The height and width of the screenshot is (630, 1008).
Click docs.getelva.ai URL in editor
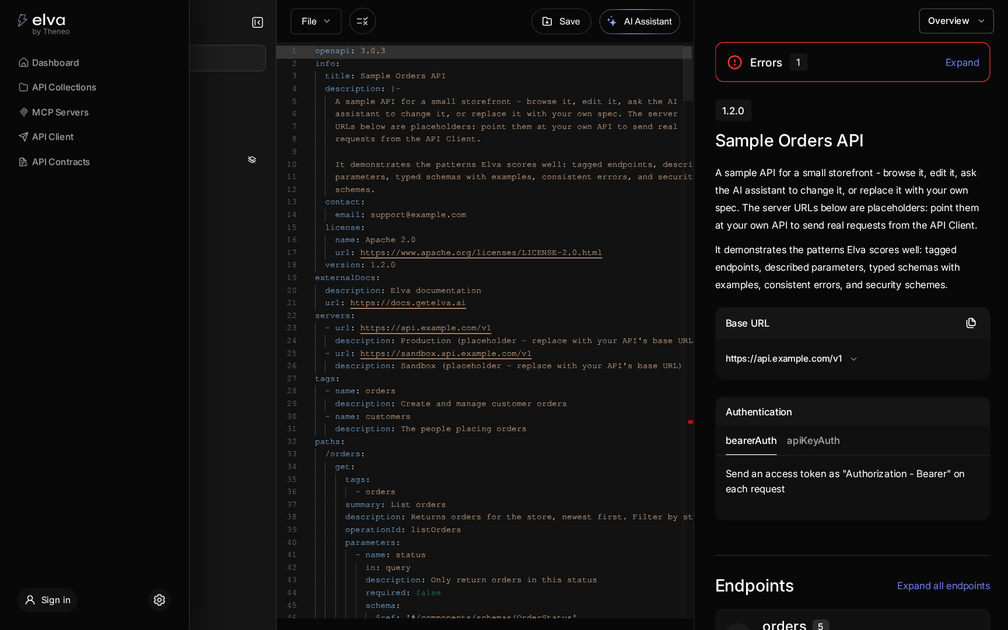pos(408,303)
